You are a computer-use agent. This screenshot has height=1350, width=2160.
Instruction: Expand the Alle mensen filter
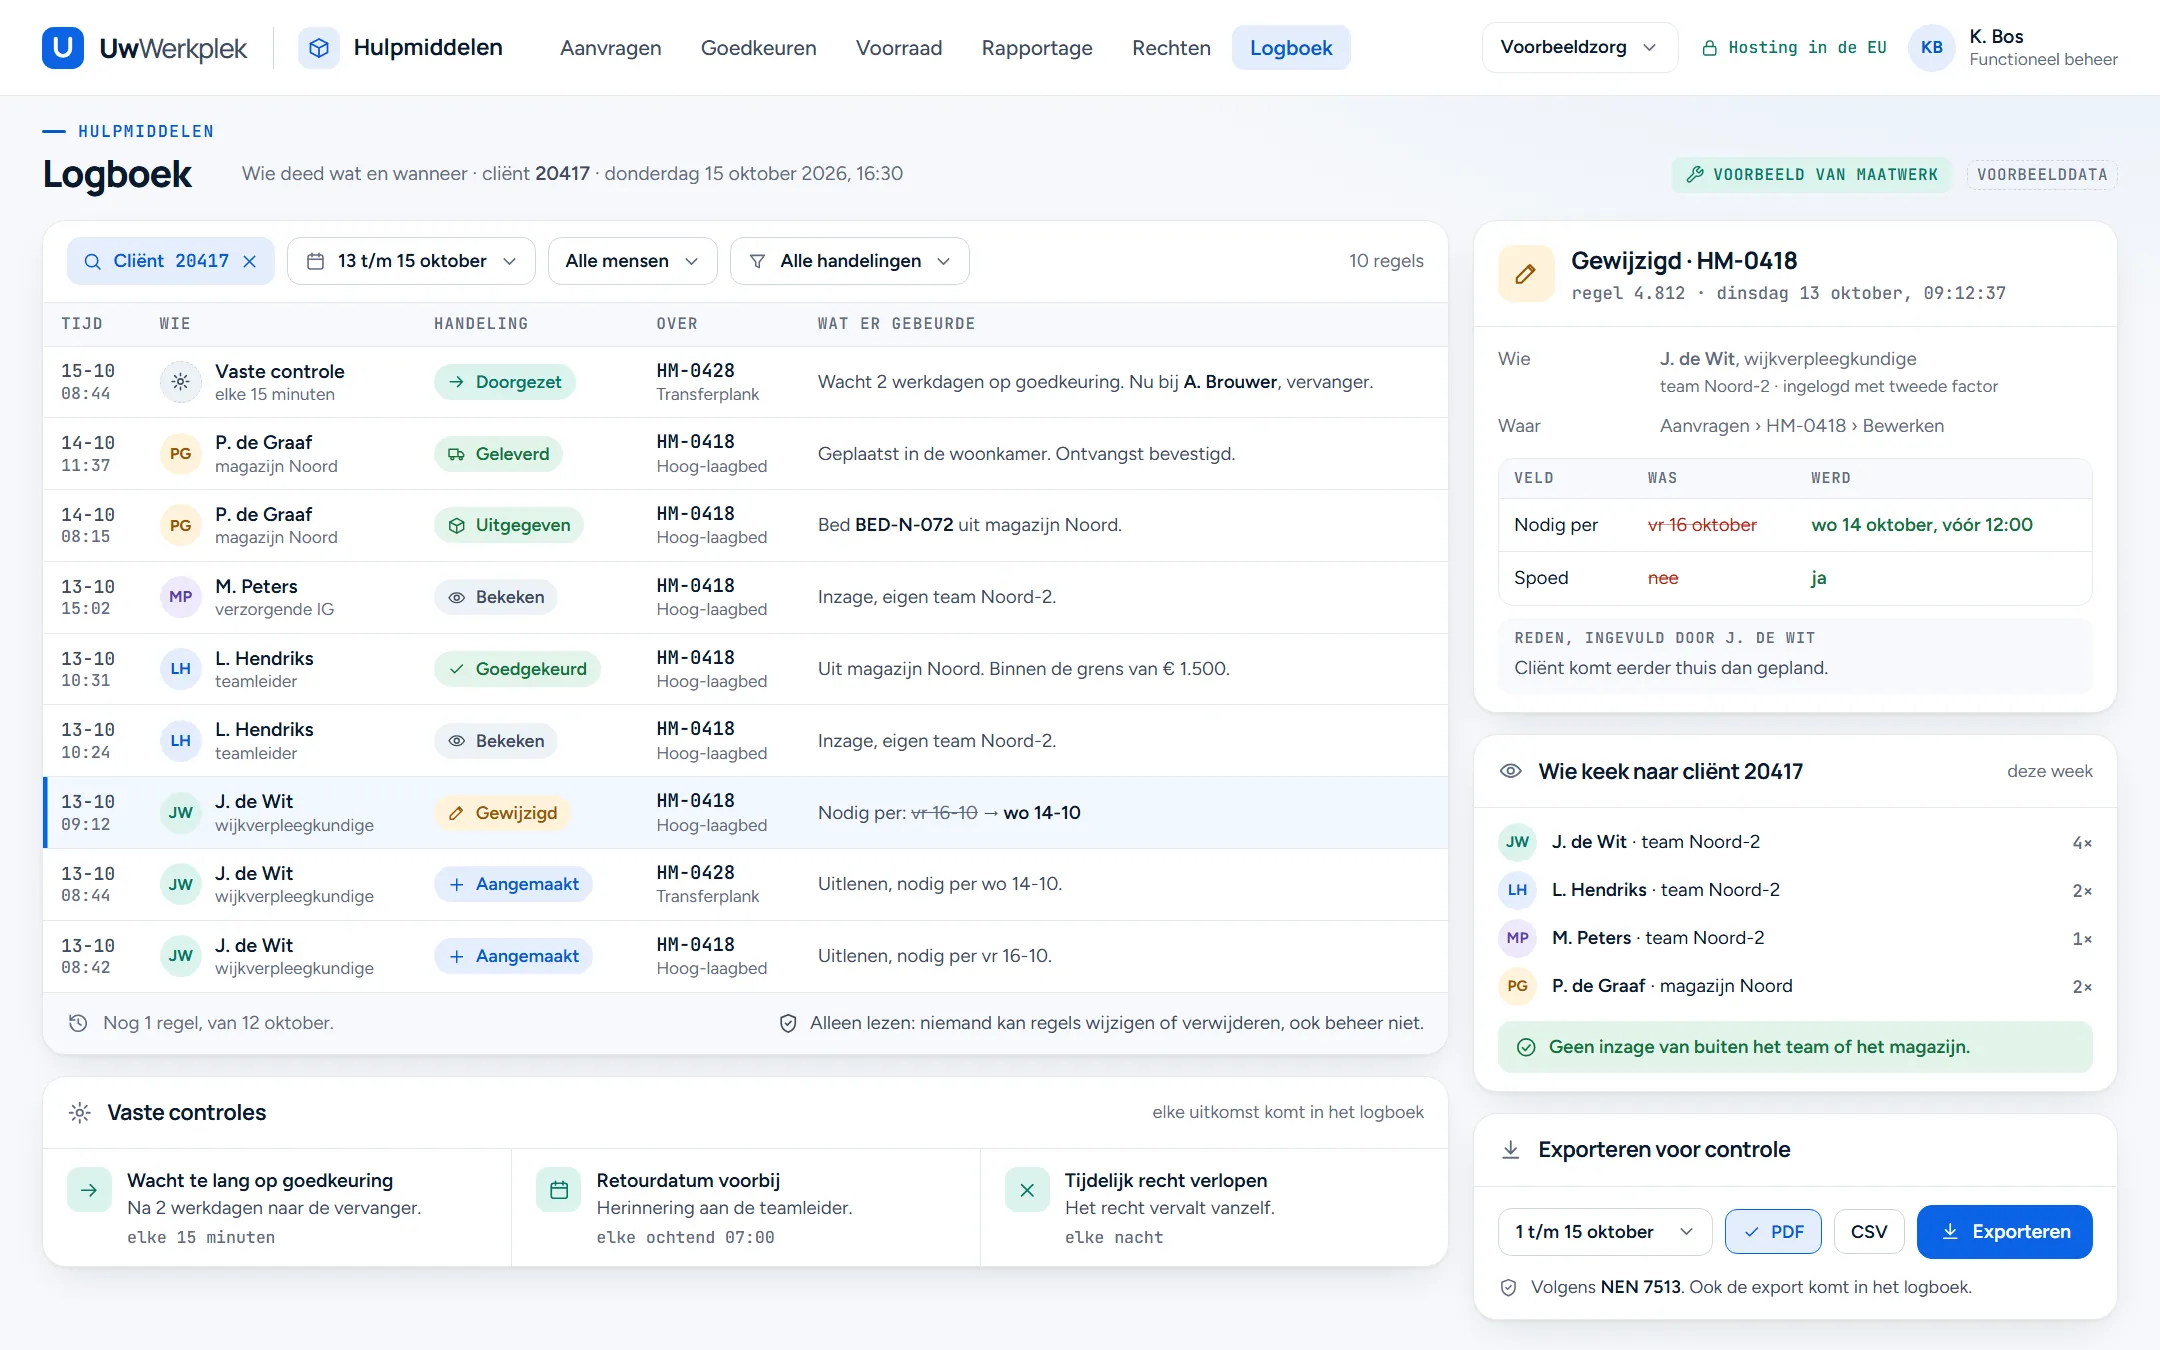632,261
